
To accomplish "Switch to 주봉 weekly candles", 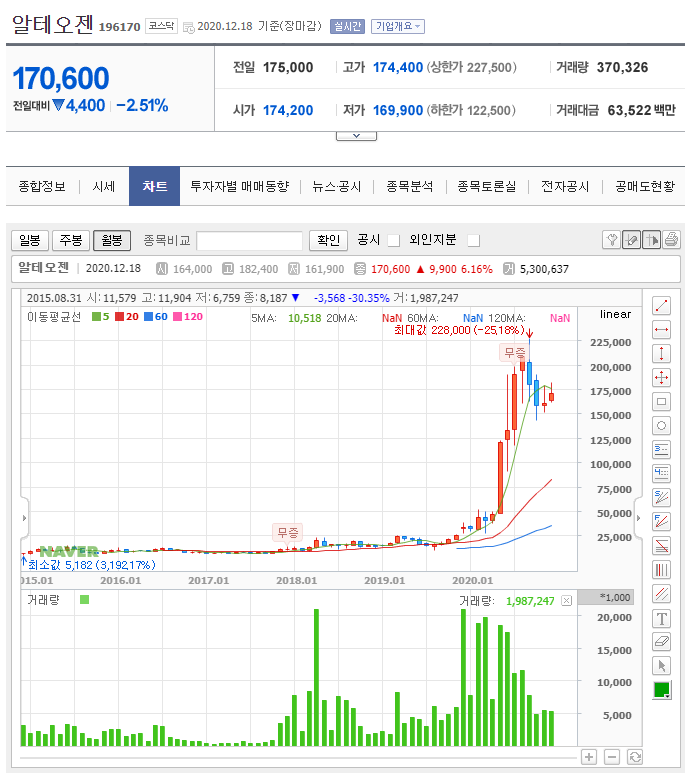I will [71, 241].
